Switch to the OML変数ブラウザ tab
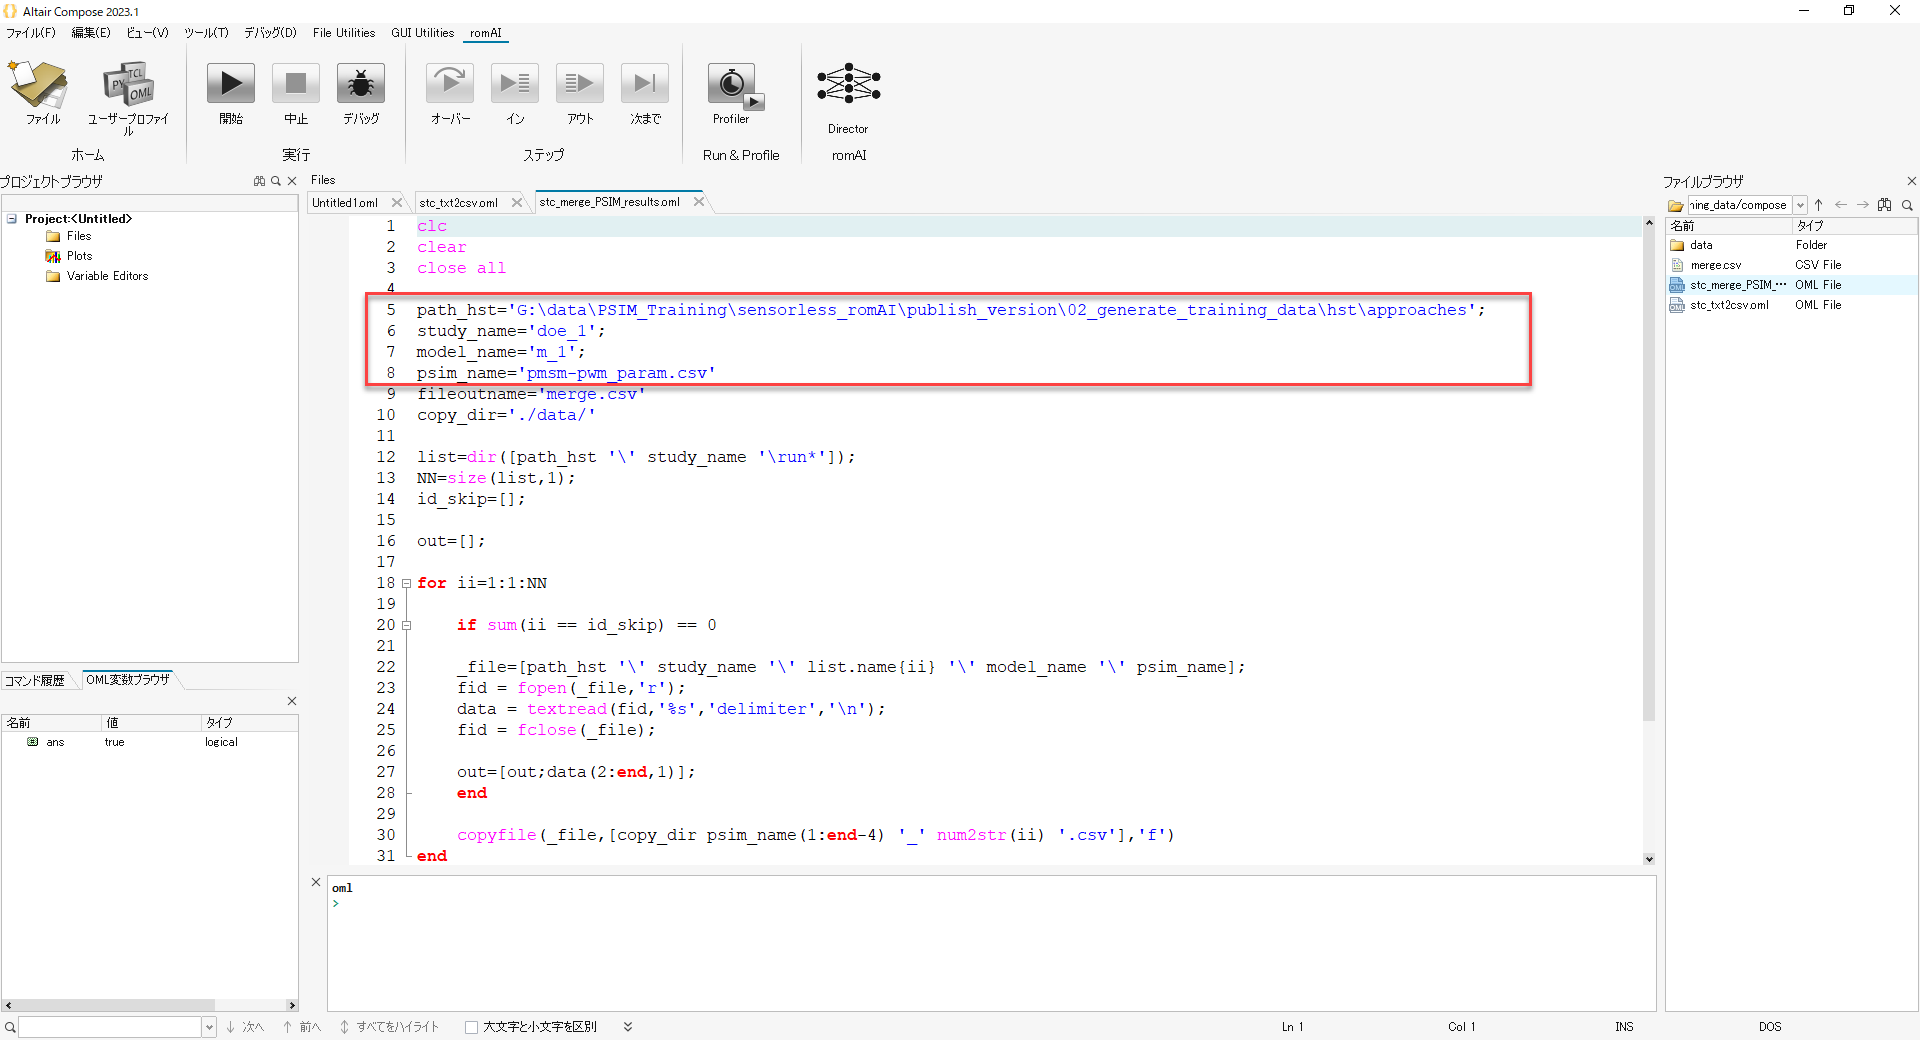 coord(128,679)
